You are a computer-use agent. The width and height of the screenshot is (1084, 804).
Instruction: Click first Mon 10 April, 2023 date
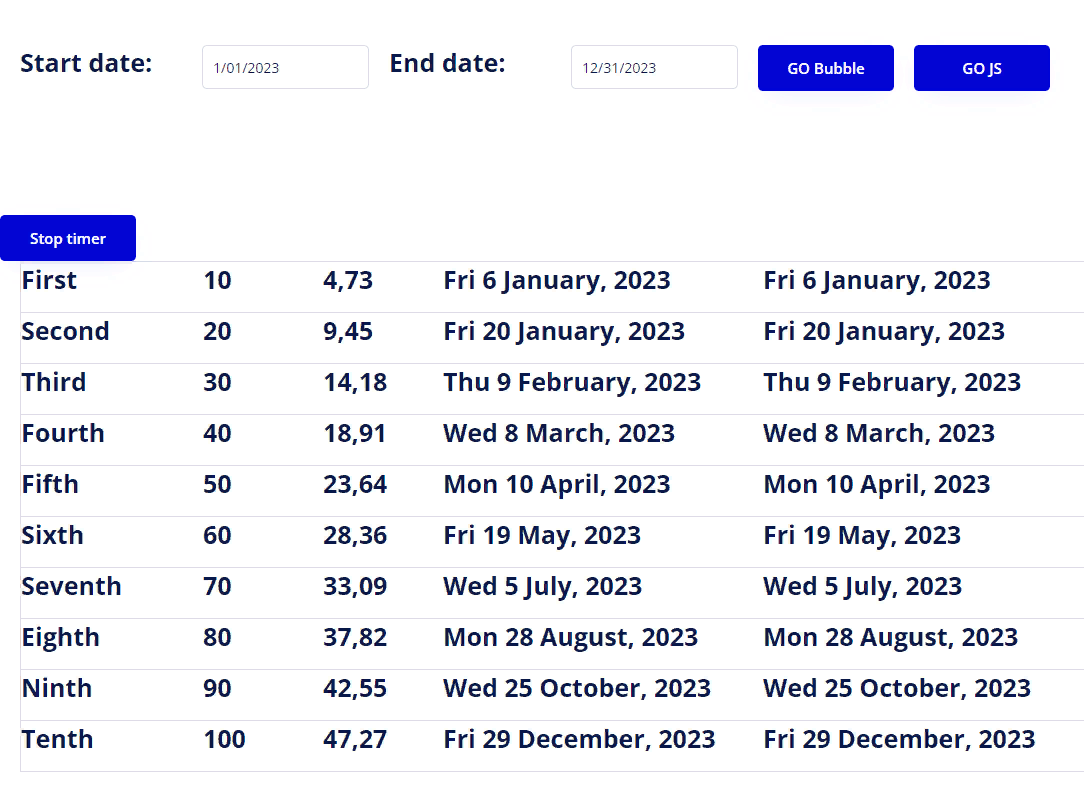[557, 485]
